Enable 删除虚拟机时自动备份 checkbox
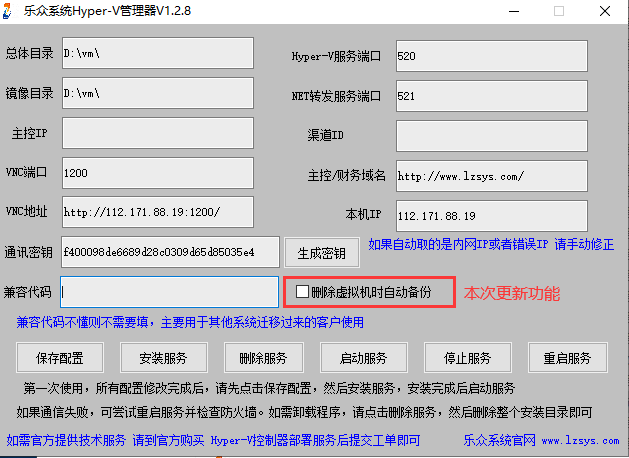This screenshot has height=458, width=629. [302, 292]
